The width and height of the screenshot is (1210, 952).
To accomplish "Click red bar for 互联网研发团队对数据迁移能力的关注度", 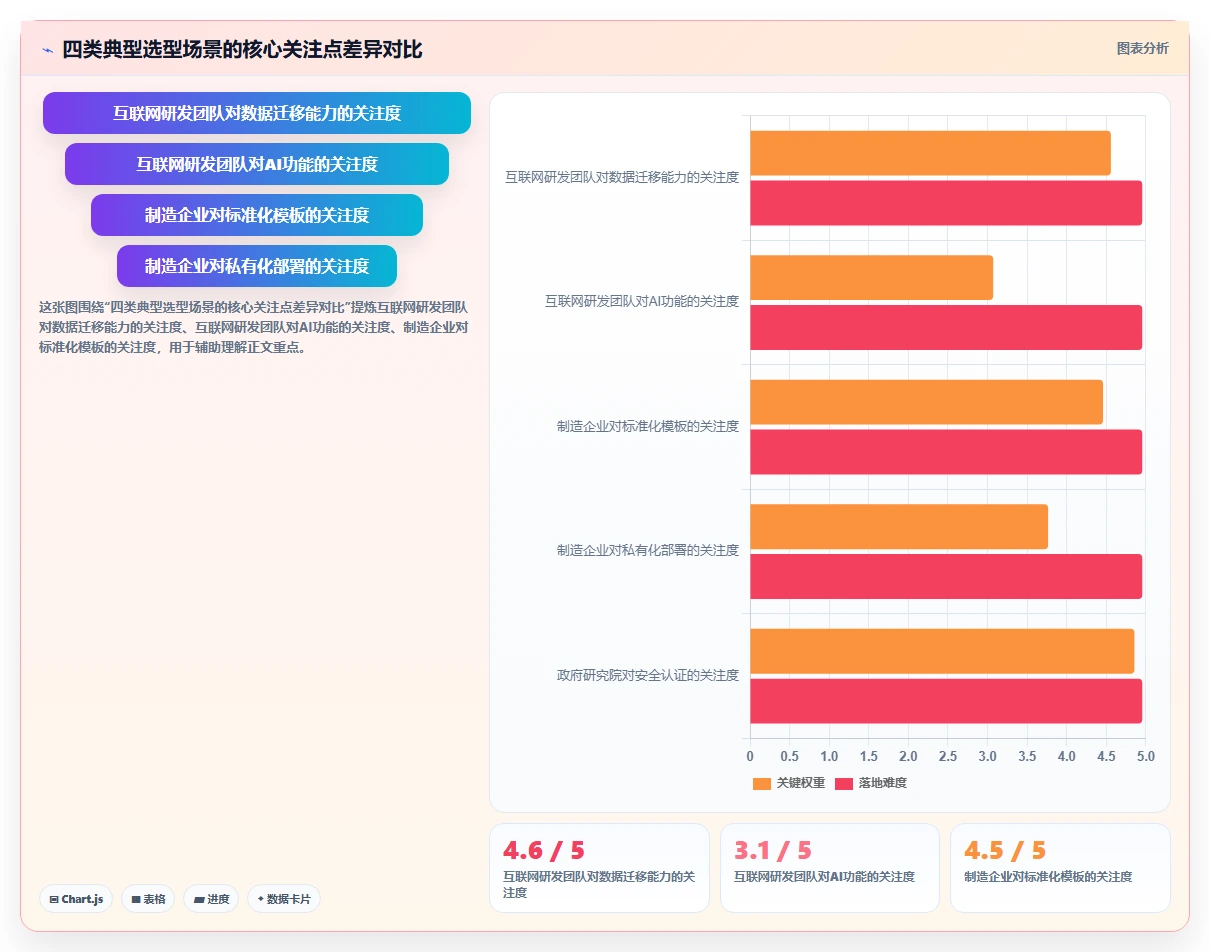I will 946,203.
